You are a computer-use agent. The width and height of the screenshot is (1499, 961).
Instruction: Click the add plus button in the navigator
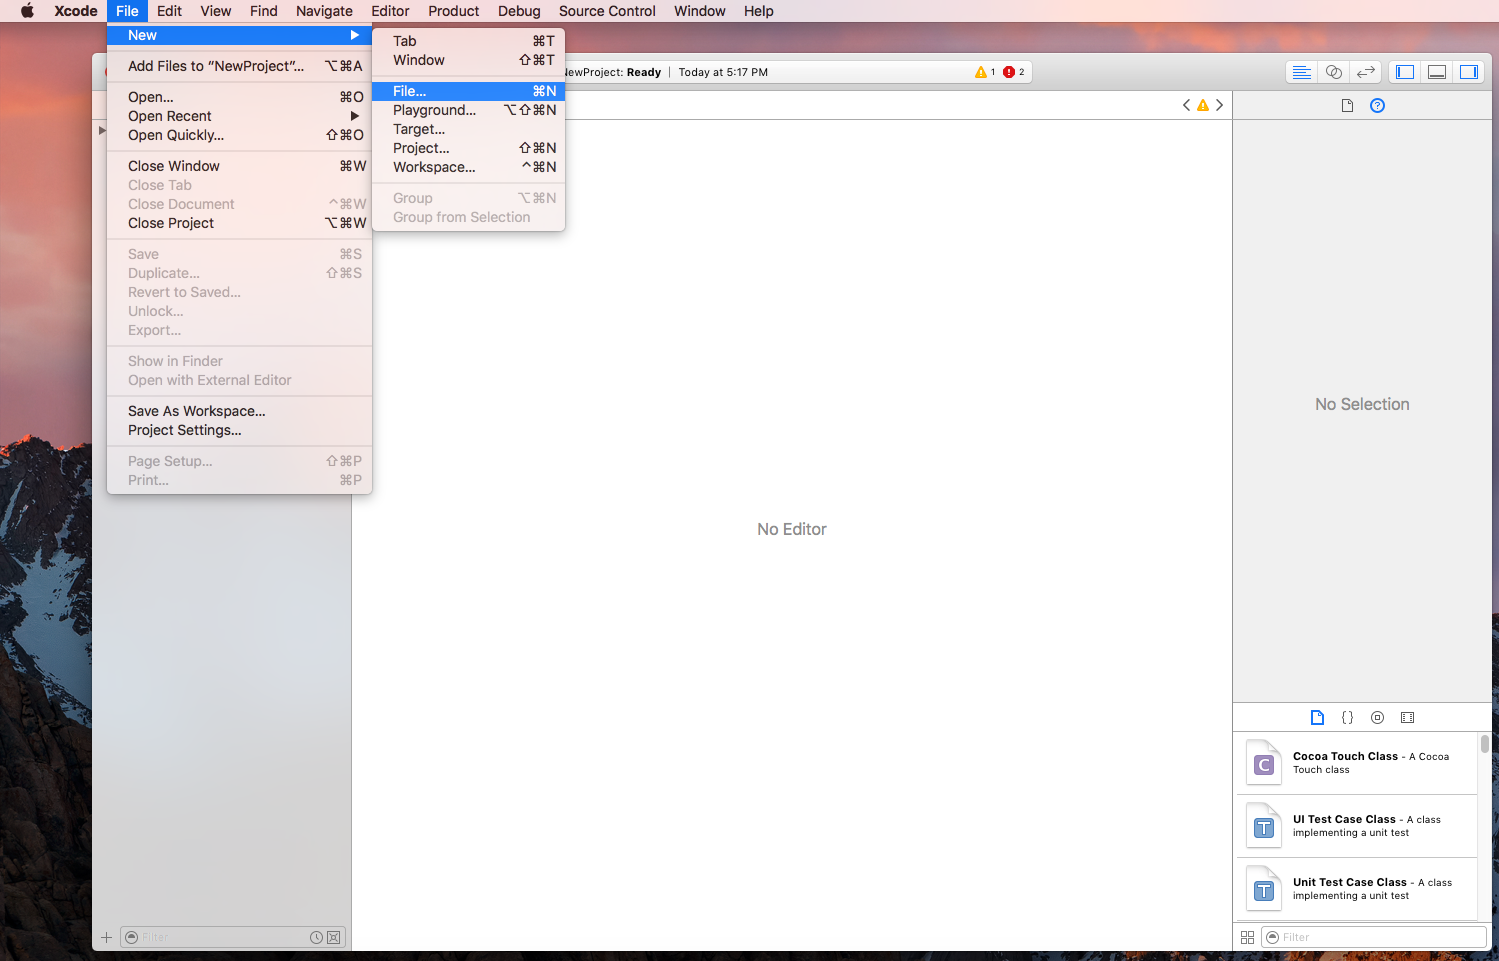tap(106, 937)
